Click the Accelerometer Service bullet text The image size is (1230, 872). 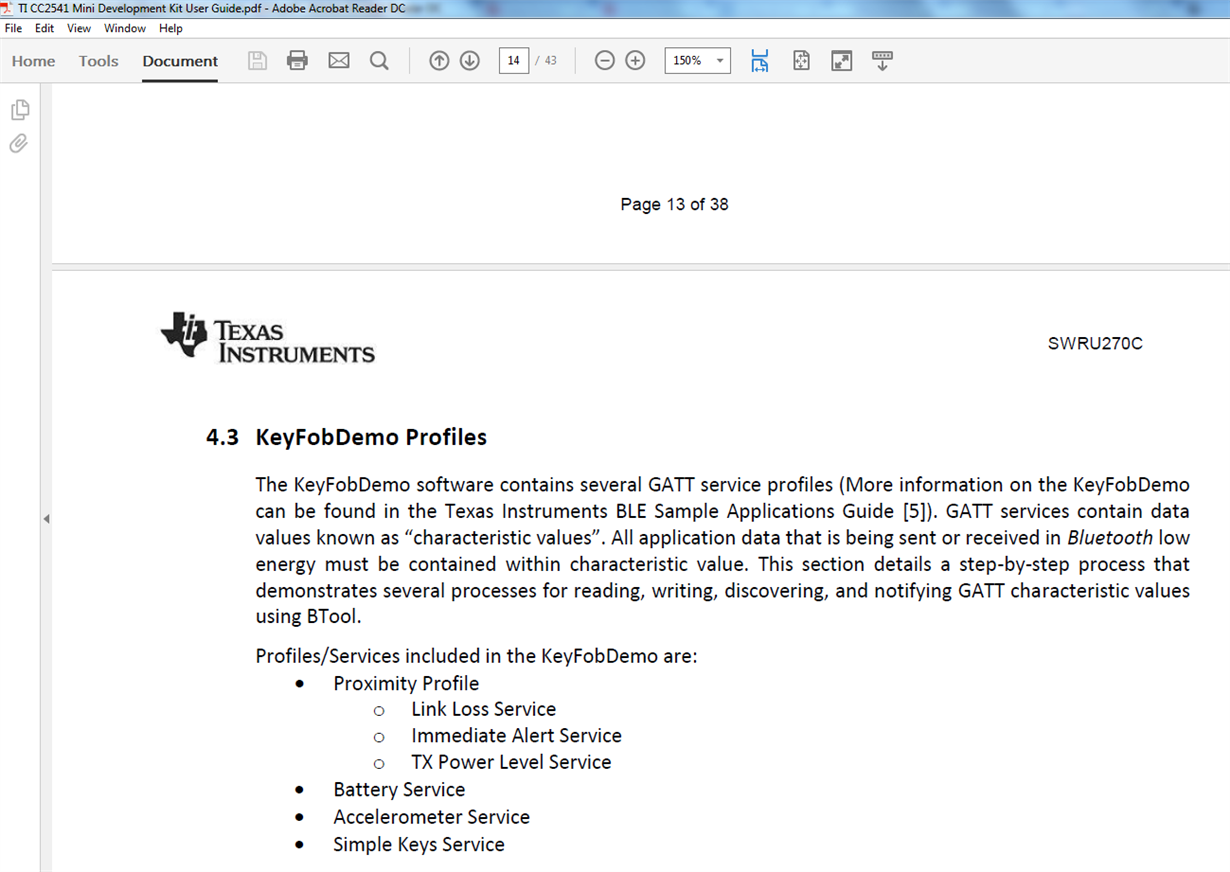coord(432,817)
